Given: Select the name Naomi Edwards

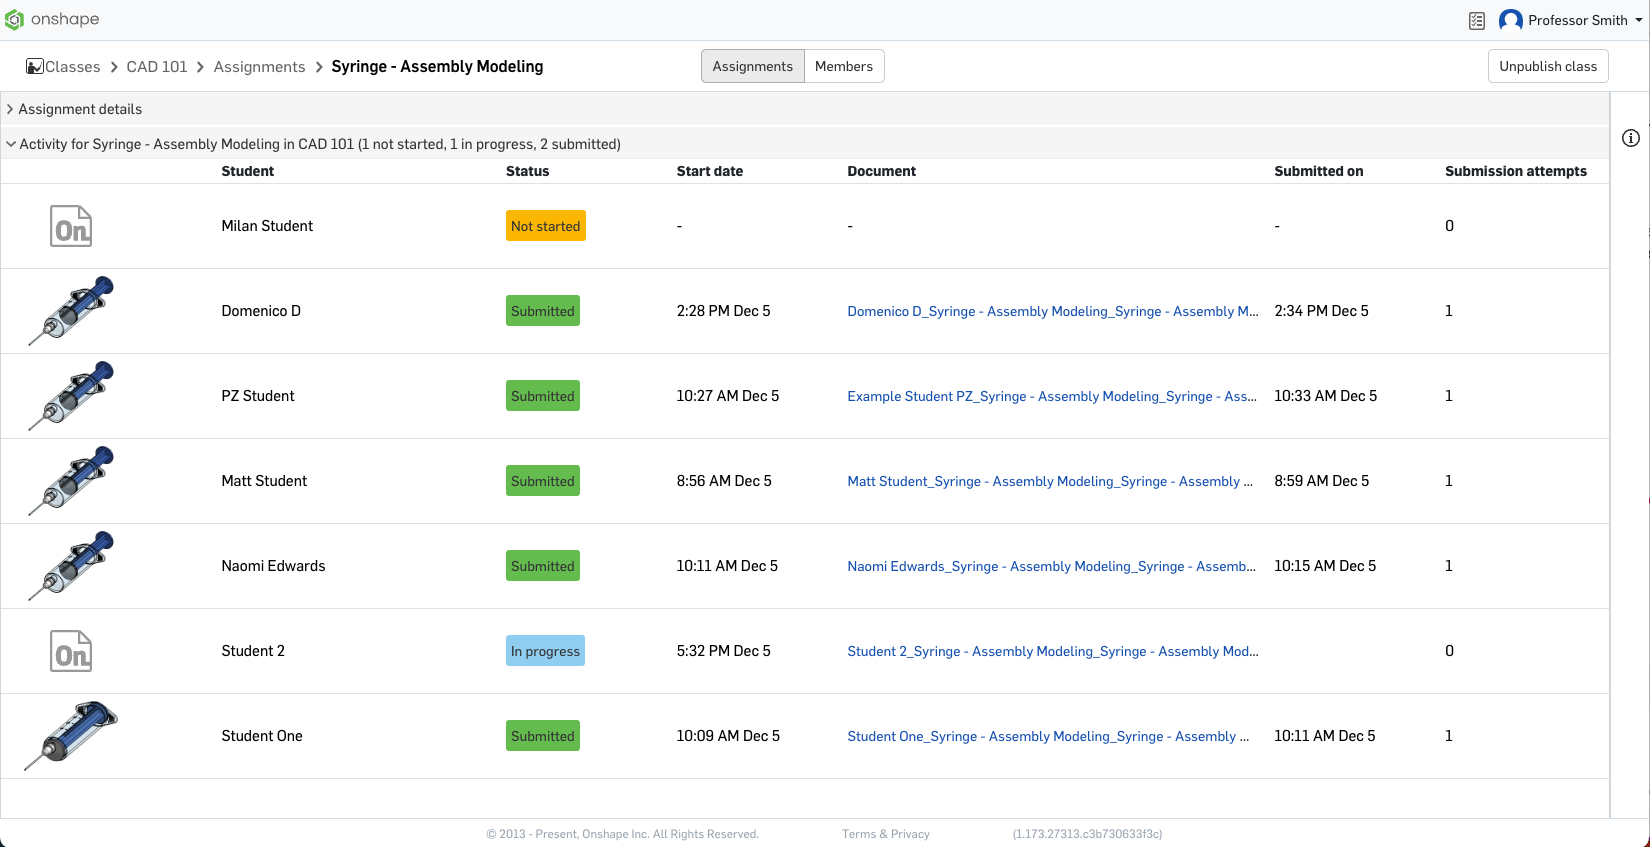Looking at the screenshot, I should click(x=273, y=566).
